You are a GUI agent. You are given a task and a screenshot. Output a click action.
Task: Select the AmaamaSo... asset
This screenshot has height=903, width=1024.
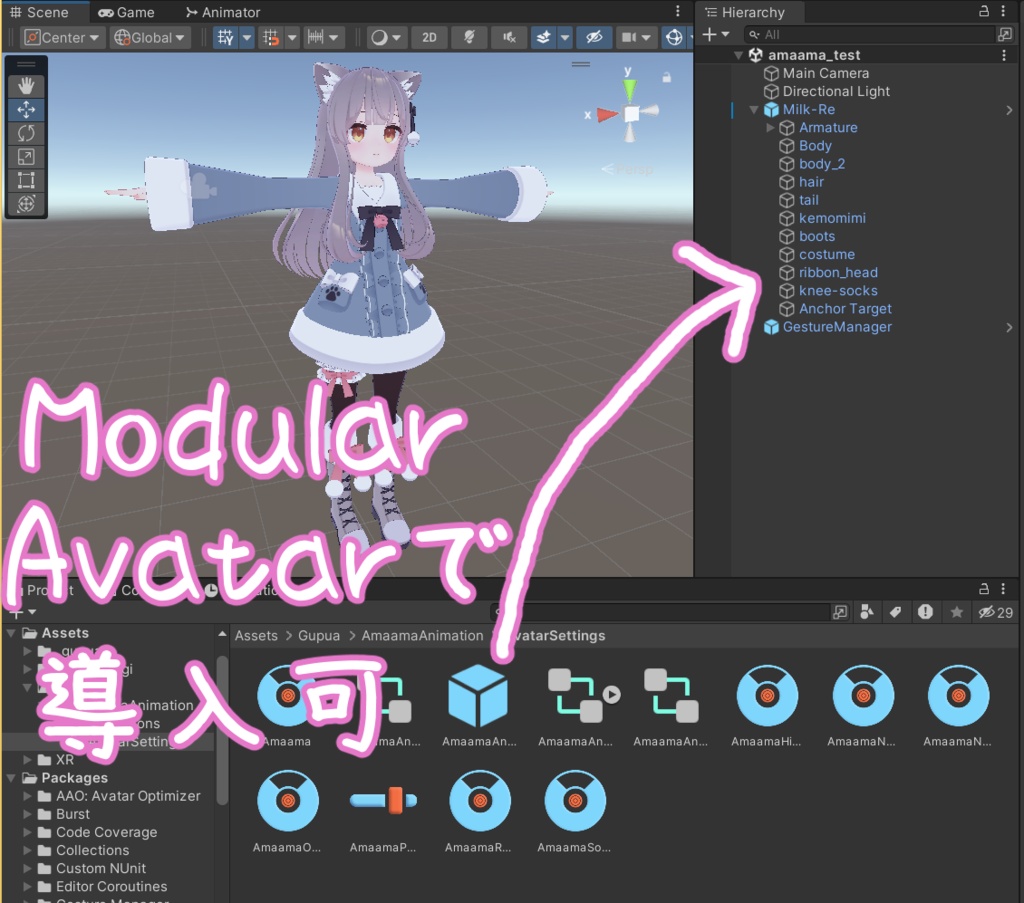574,812
